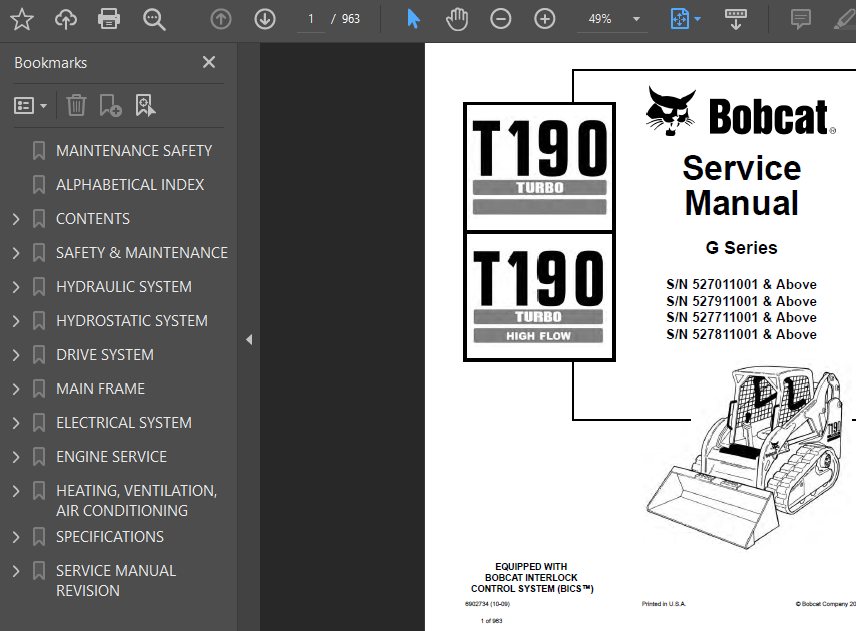Jump to HYDROSTATIC SYSTEM section

coord(132,321)
